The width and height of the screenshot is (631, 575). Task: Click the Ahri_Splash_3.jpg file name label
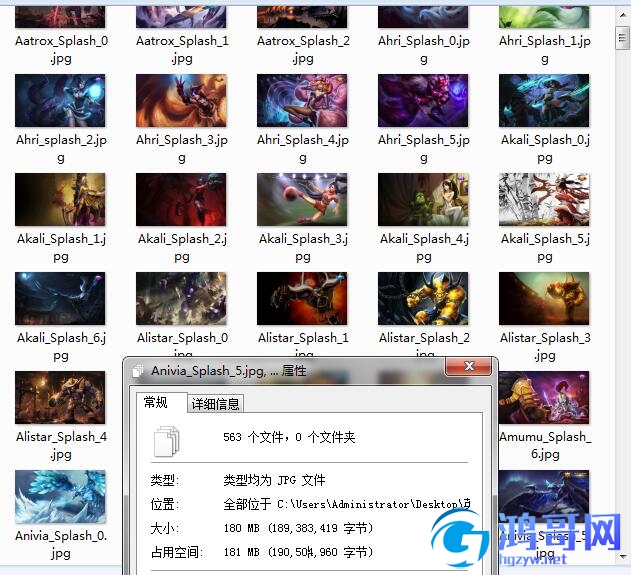point(182,148)
